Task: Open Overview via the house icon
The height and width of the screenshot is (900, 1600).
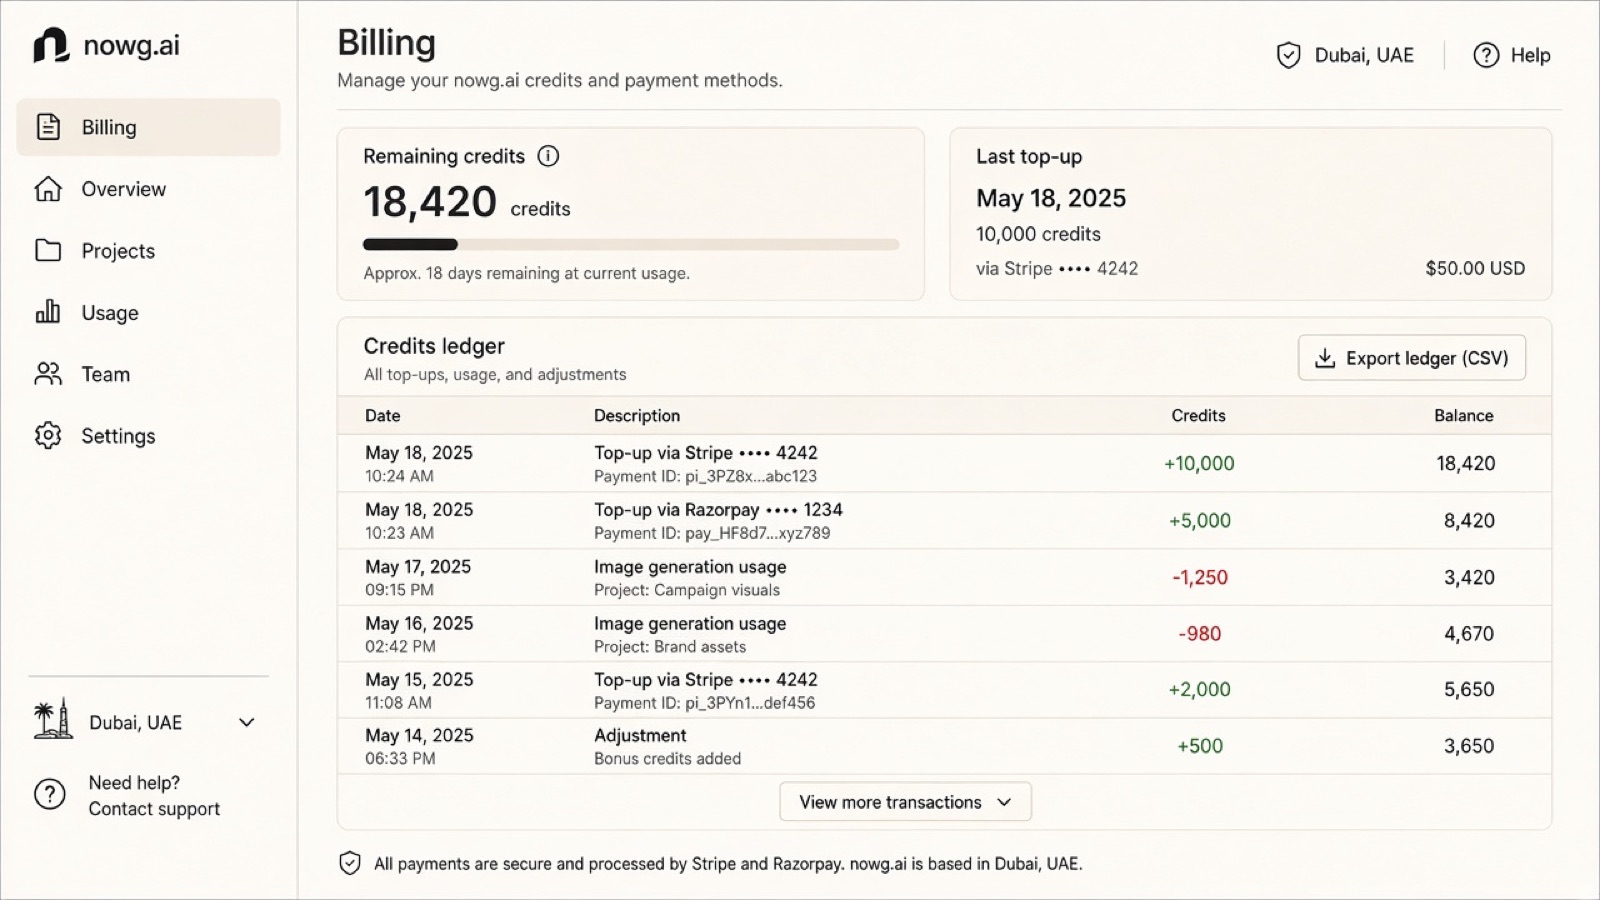Action: (48, 189)
